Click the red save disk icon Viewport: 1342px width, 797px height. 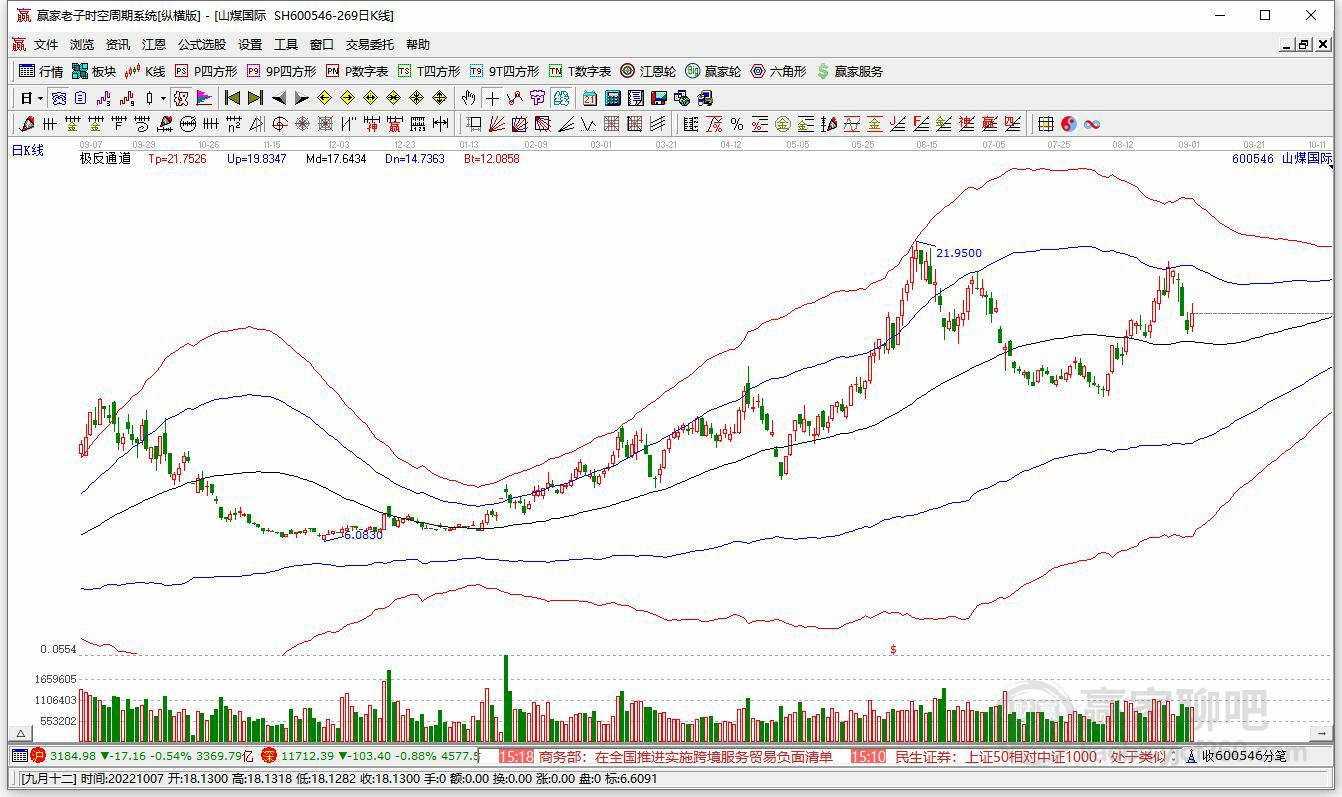pos(659,98)
